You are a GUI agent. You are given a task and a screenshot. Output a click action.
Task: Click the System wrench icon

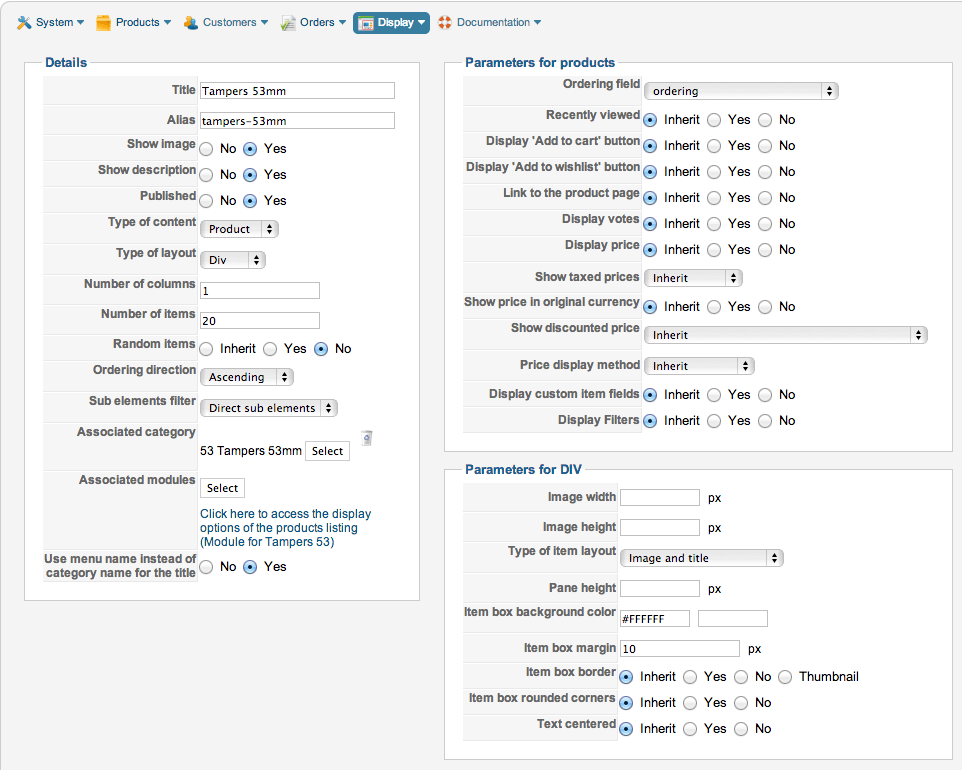coord(25,22)
